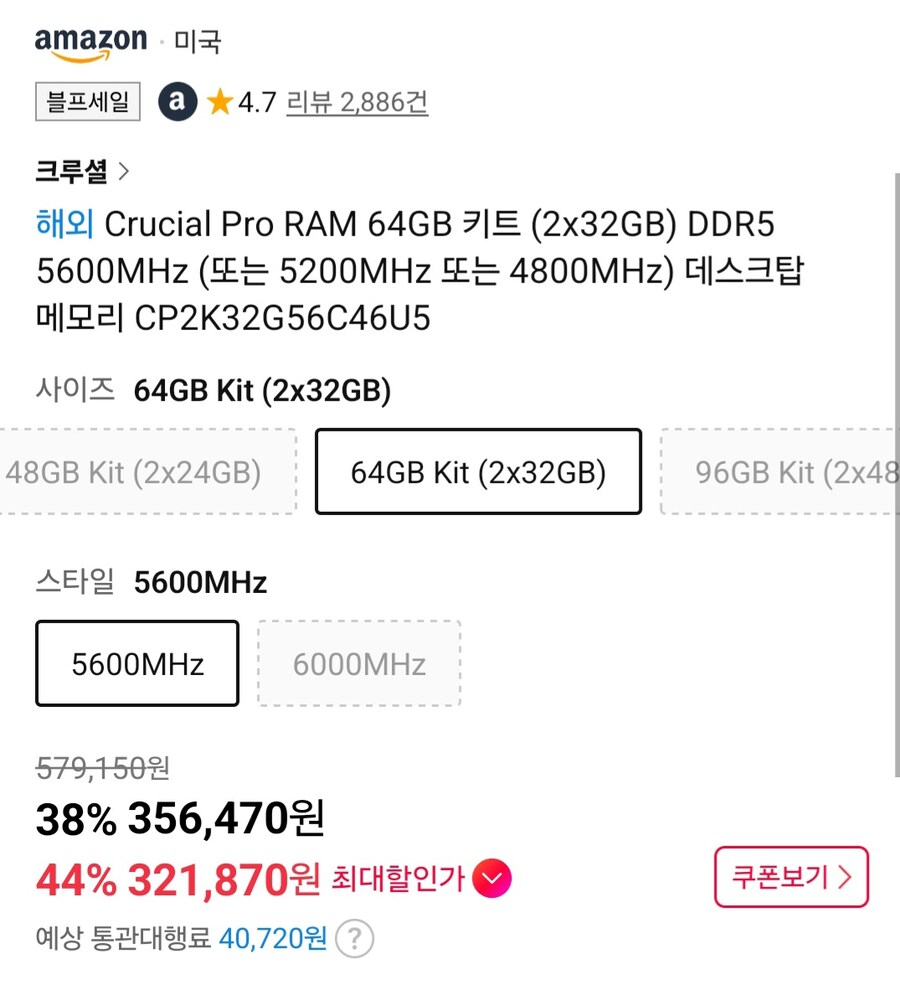Viewport: 900px width, 990px height.
Task: Select the 64GB Kit (2x32GB) size option
Action: coord(477,472)
